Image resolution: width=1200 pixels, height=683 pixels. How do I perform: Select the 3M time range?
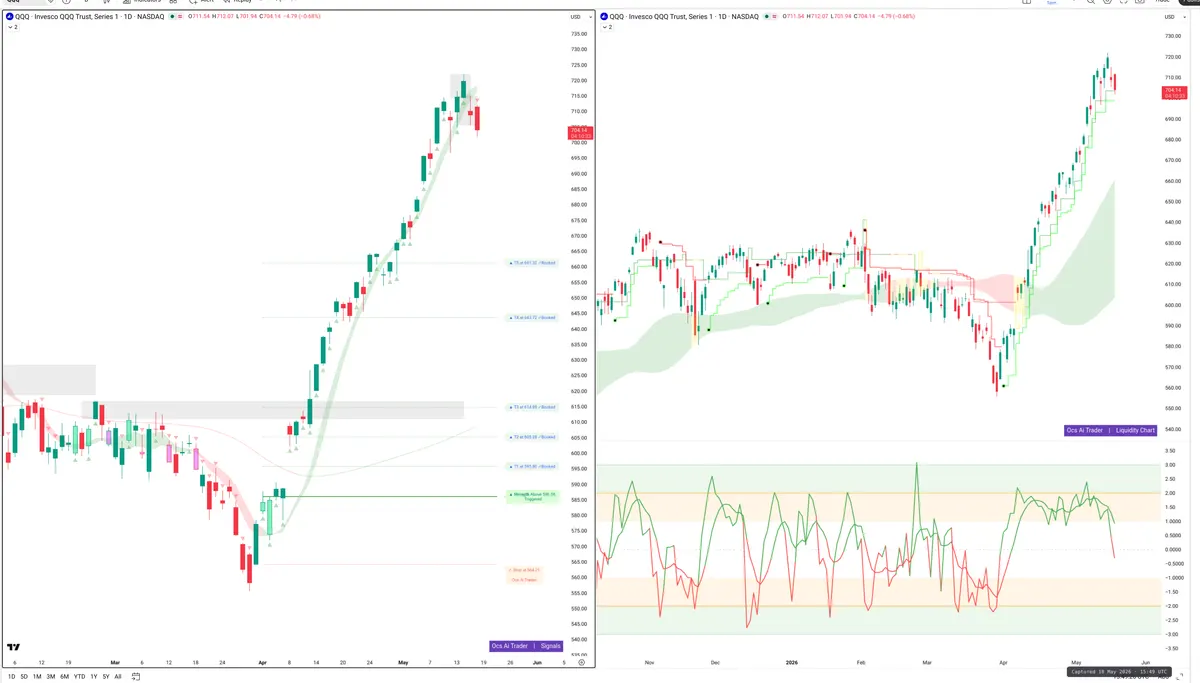[51, 677]
